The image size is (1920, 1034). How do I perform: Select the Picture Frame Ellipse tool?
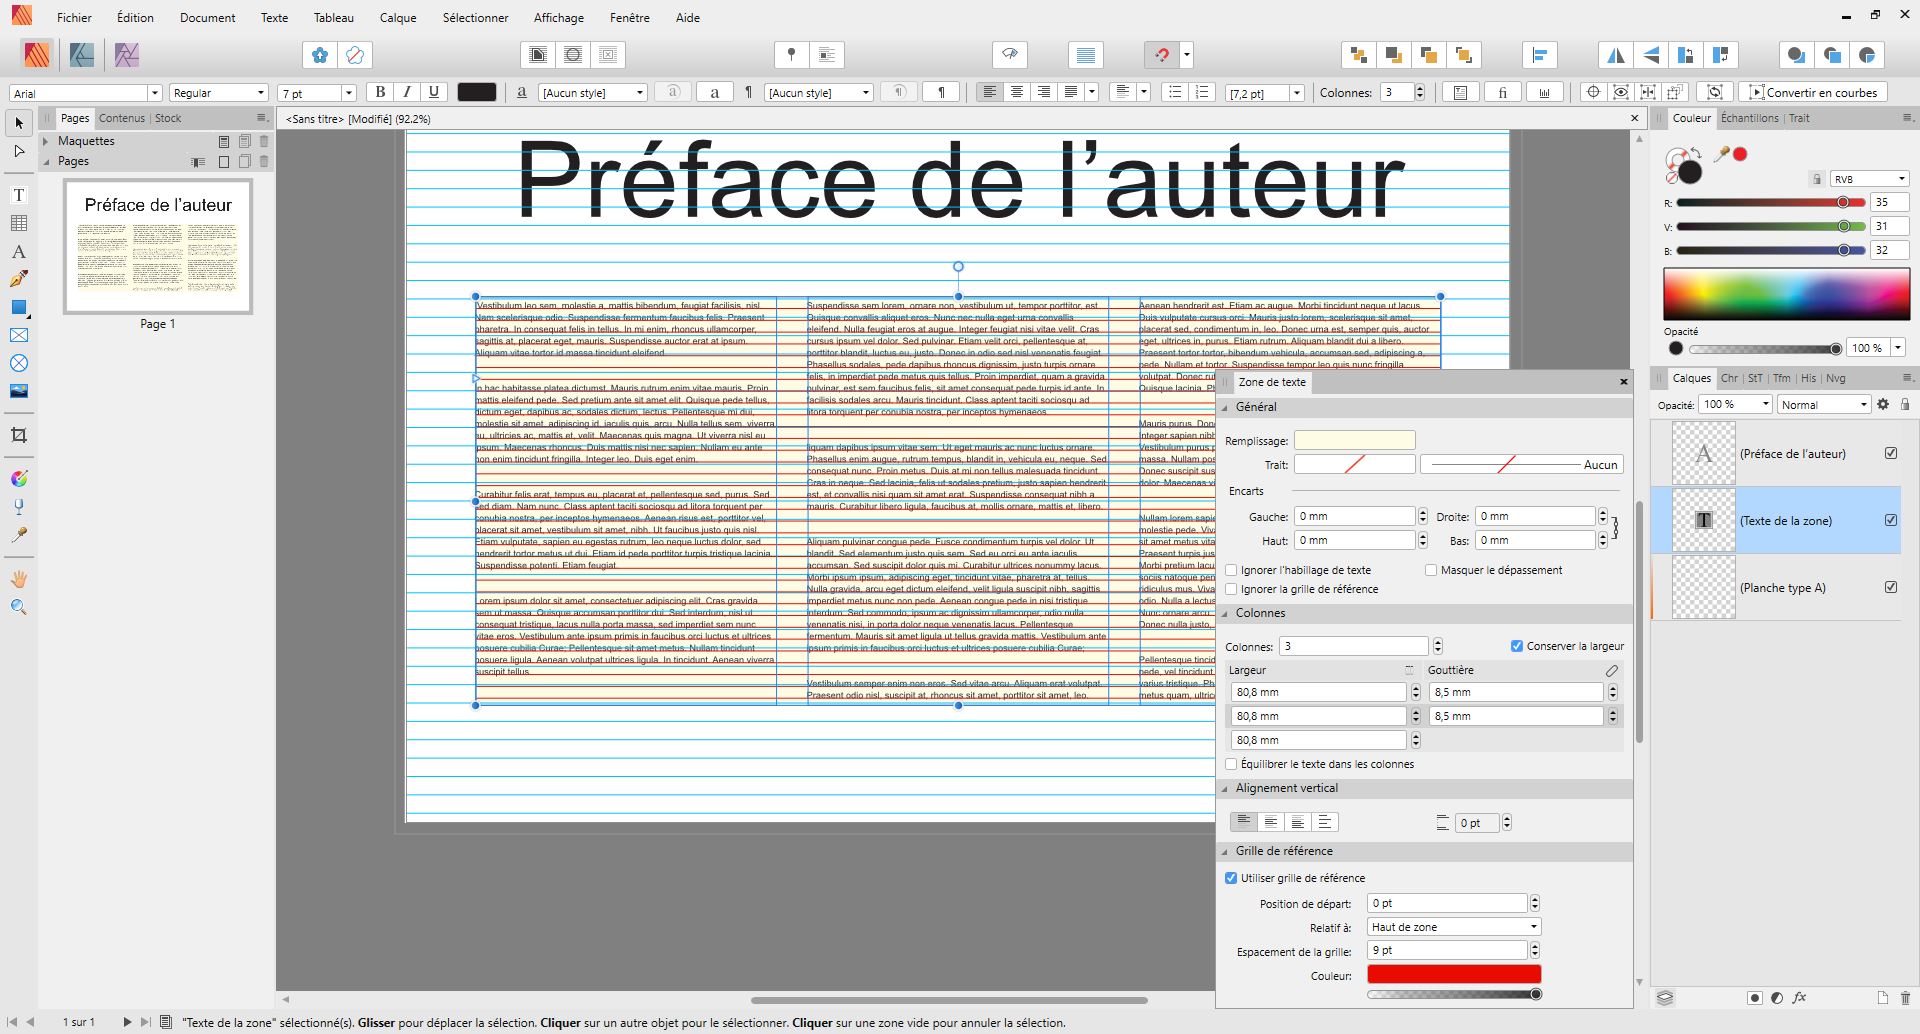pyautogui.click(x=19, y=363)
